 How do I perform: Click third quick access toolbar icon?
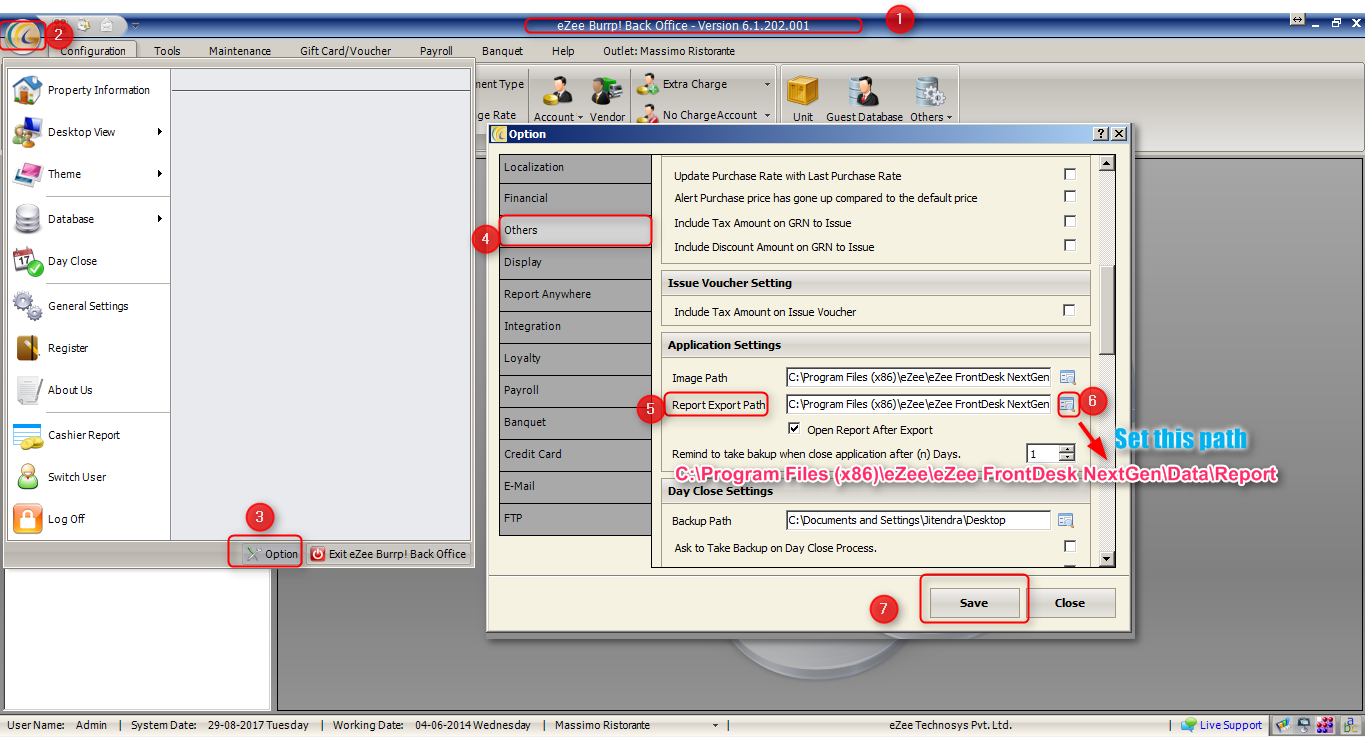[106, 25]
